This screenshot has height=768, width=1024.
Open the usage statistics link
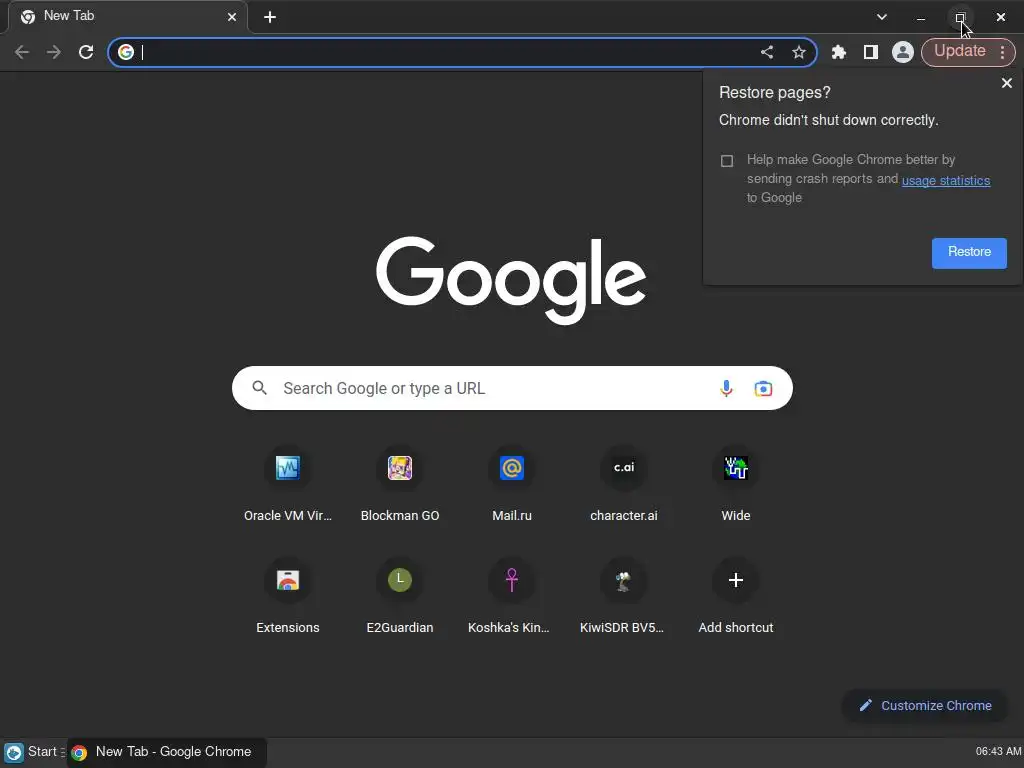[x=946, y=180]
